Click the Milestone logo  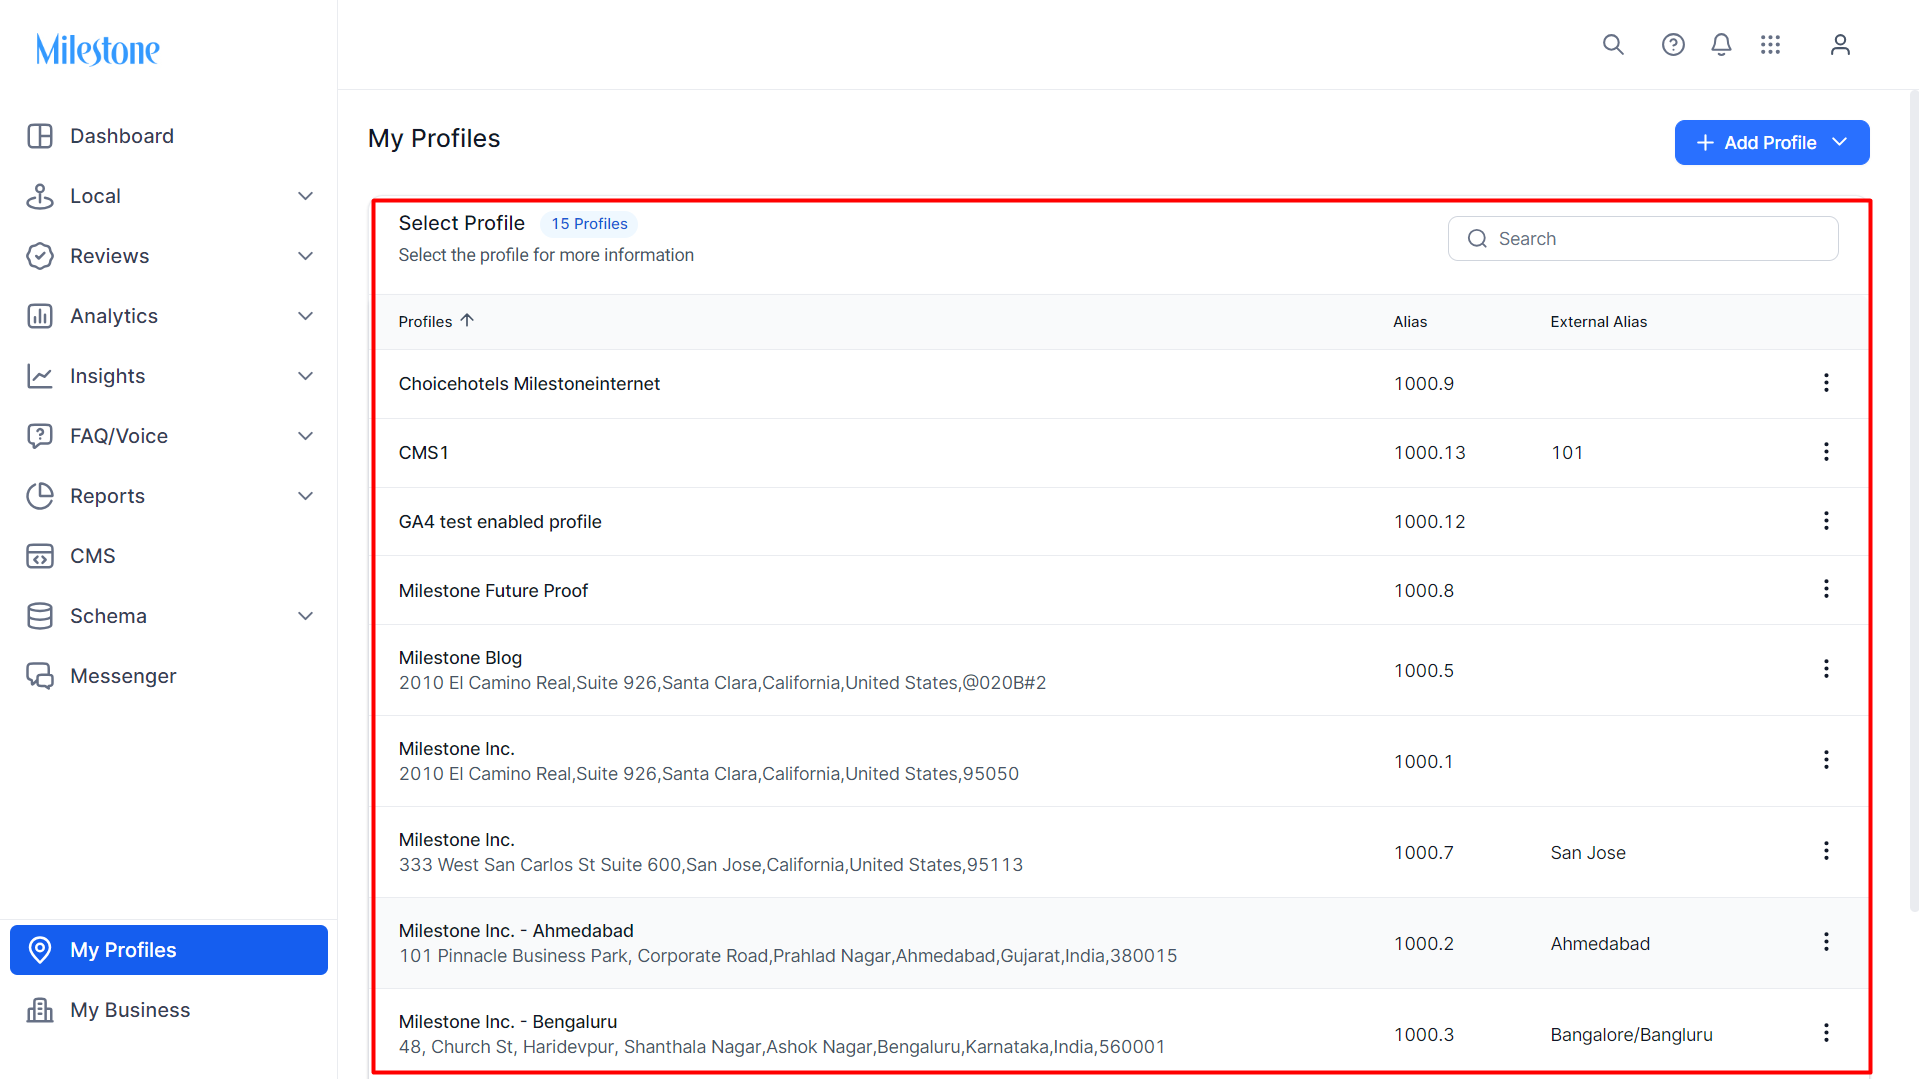click(98, 49)
